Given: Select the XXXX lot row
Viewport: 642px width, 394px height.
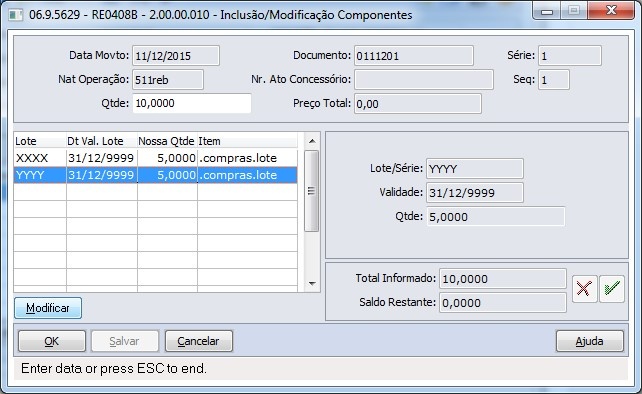Looking at the screenshot, I should point(156,158).
